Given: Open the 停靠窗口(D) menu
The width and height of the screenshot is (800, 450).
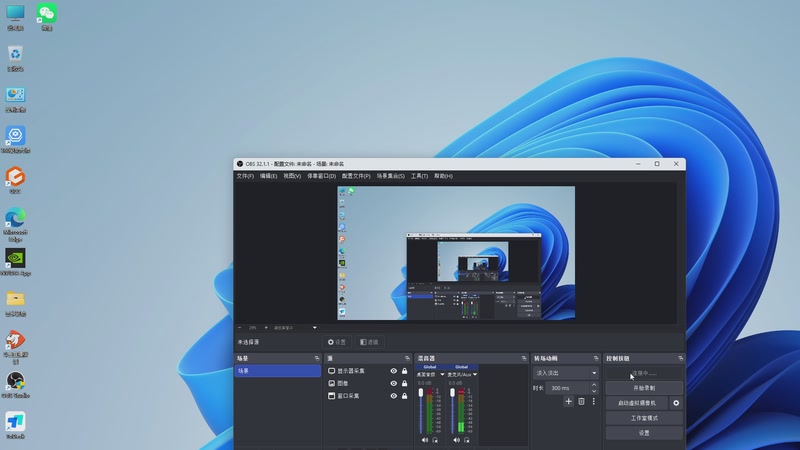Looking at the screenshot, I should pos(321,176).
